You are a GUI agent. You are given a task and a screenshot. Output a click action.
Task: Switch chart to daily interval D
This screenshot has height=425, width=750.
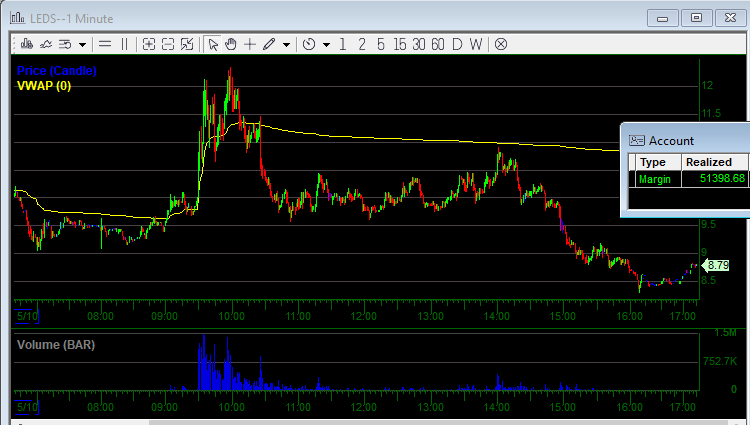[457, 44]
